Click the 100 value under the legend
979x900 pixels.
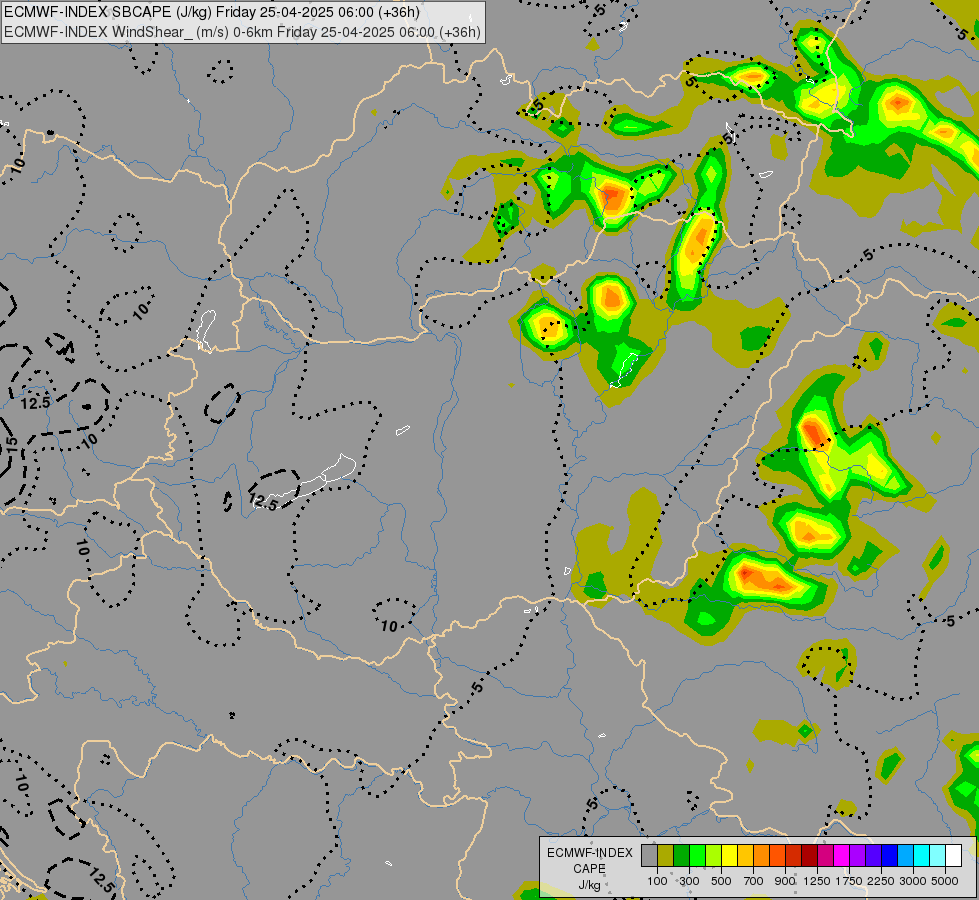point(657,881)
